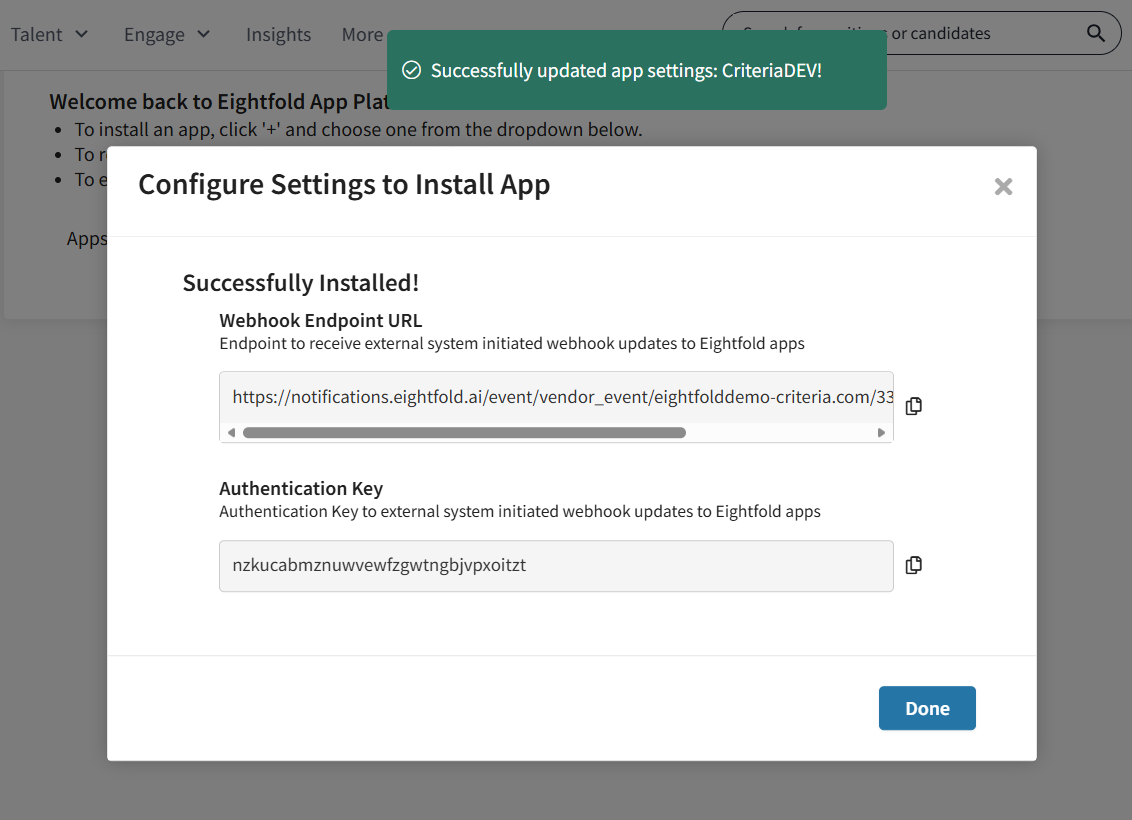Close the Configure Settings dialog
Screen dimensions: 1132x820
(1003, 187)
